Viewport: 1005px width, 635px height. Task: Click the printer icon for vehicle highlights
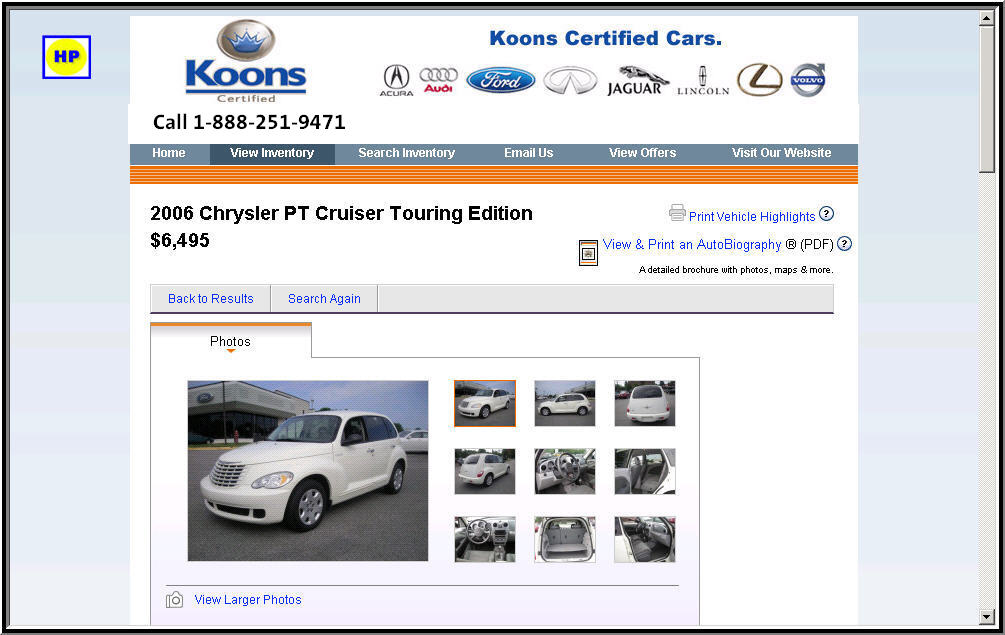coord(677,213)
